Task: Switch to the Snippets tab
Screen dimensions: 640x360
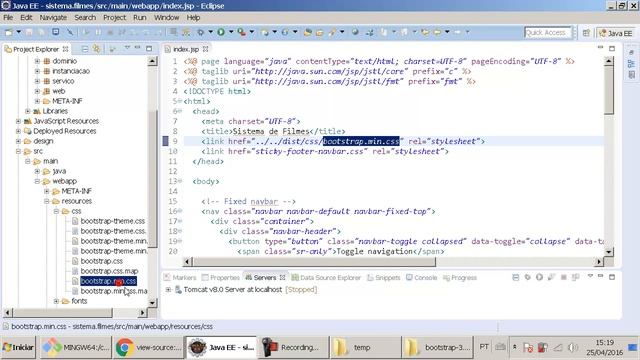Action: pyautogui.click(x=384, y=278)
